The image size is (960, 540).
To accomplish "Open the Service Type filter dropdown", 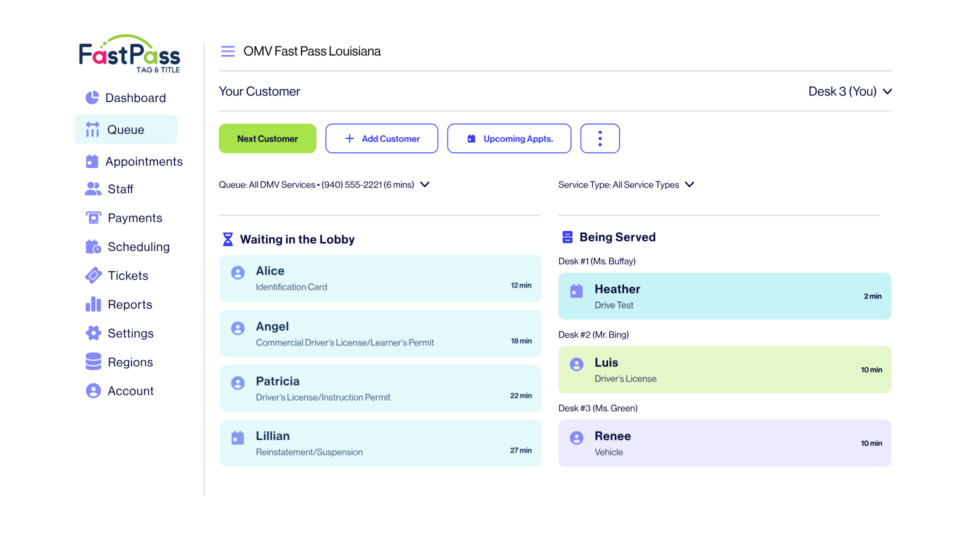I will coord(626,184).
